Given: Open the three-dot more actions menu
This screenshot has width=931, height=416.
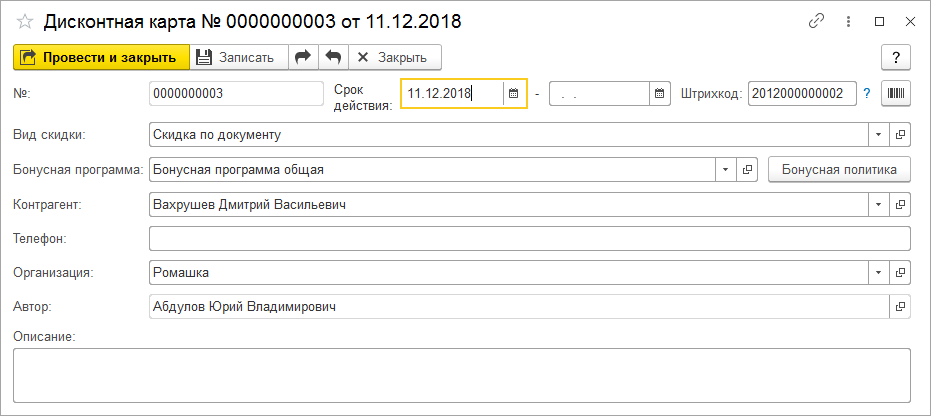Looking at the screenshot, I should [849, 21].
